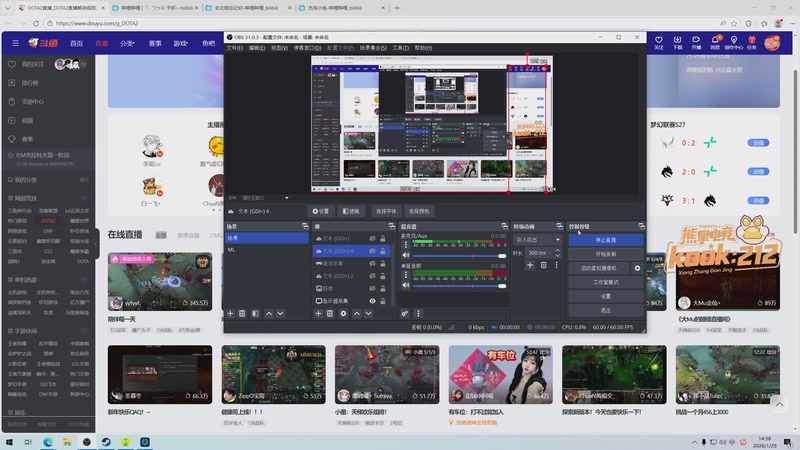The height and width of the screenshot is (450, 800).
Task: Open Desktop Audio channel options dots
Action: (406, 275)
